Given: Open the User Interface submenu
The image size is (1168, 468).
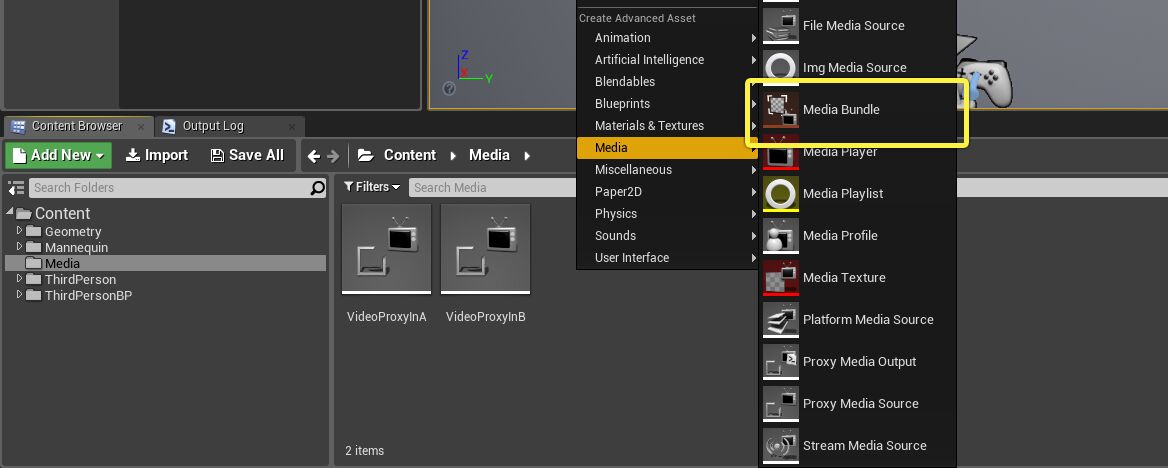Looking at the screenshot, I should [x=667, y=258].
